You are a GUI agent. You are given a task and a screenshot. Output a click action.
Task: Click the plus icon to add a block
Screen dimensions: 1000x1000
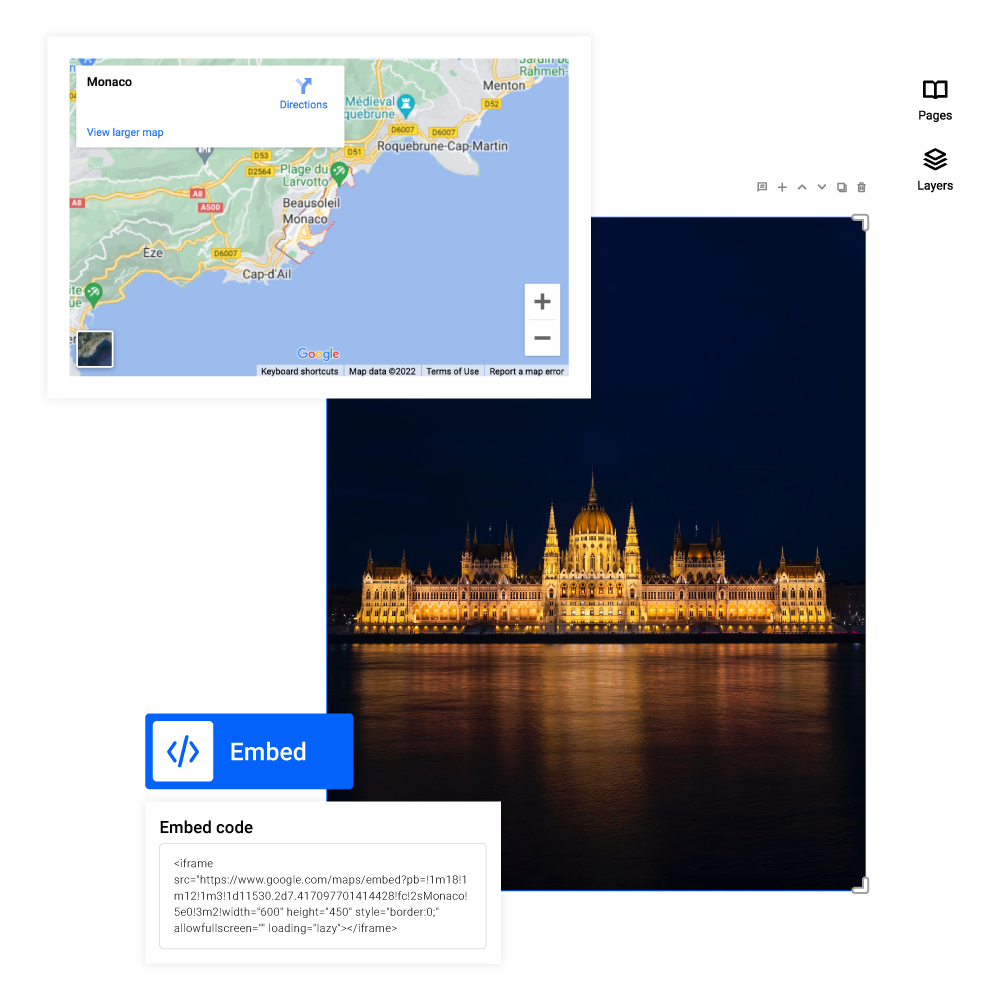782,187
